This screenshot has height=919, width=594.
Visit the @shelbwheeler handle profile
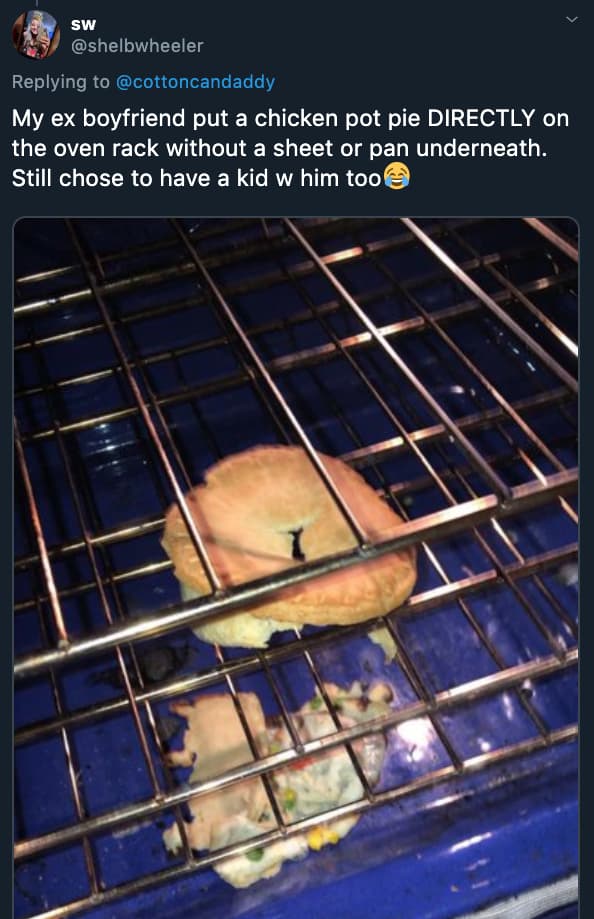(x=137, y=46)
